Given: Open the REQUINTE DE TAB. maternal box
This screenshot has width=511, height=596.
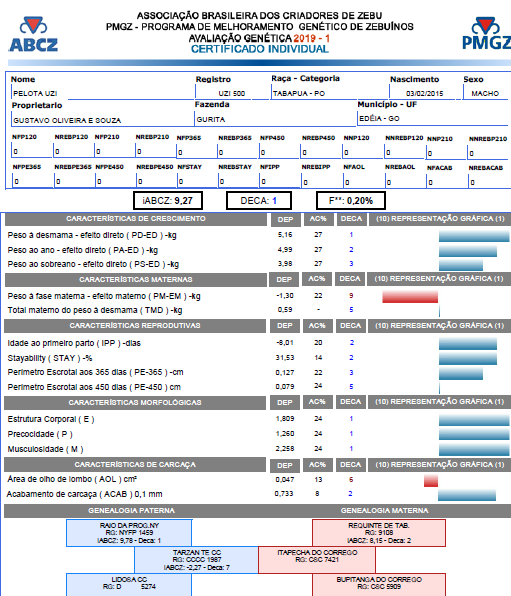Looking at the screenshot, I should point(379,533).
